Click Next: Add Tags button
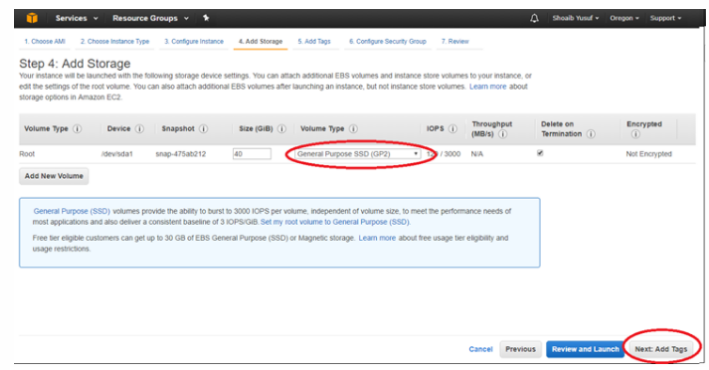709x370 pixels. pos(661,349)
